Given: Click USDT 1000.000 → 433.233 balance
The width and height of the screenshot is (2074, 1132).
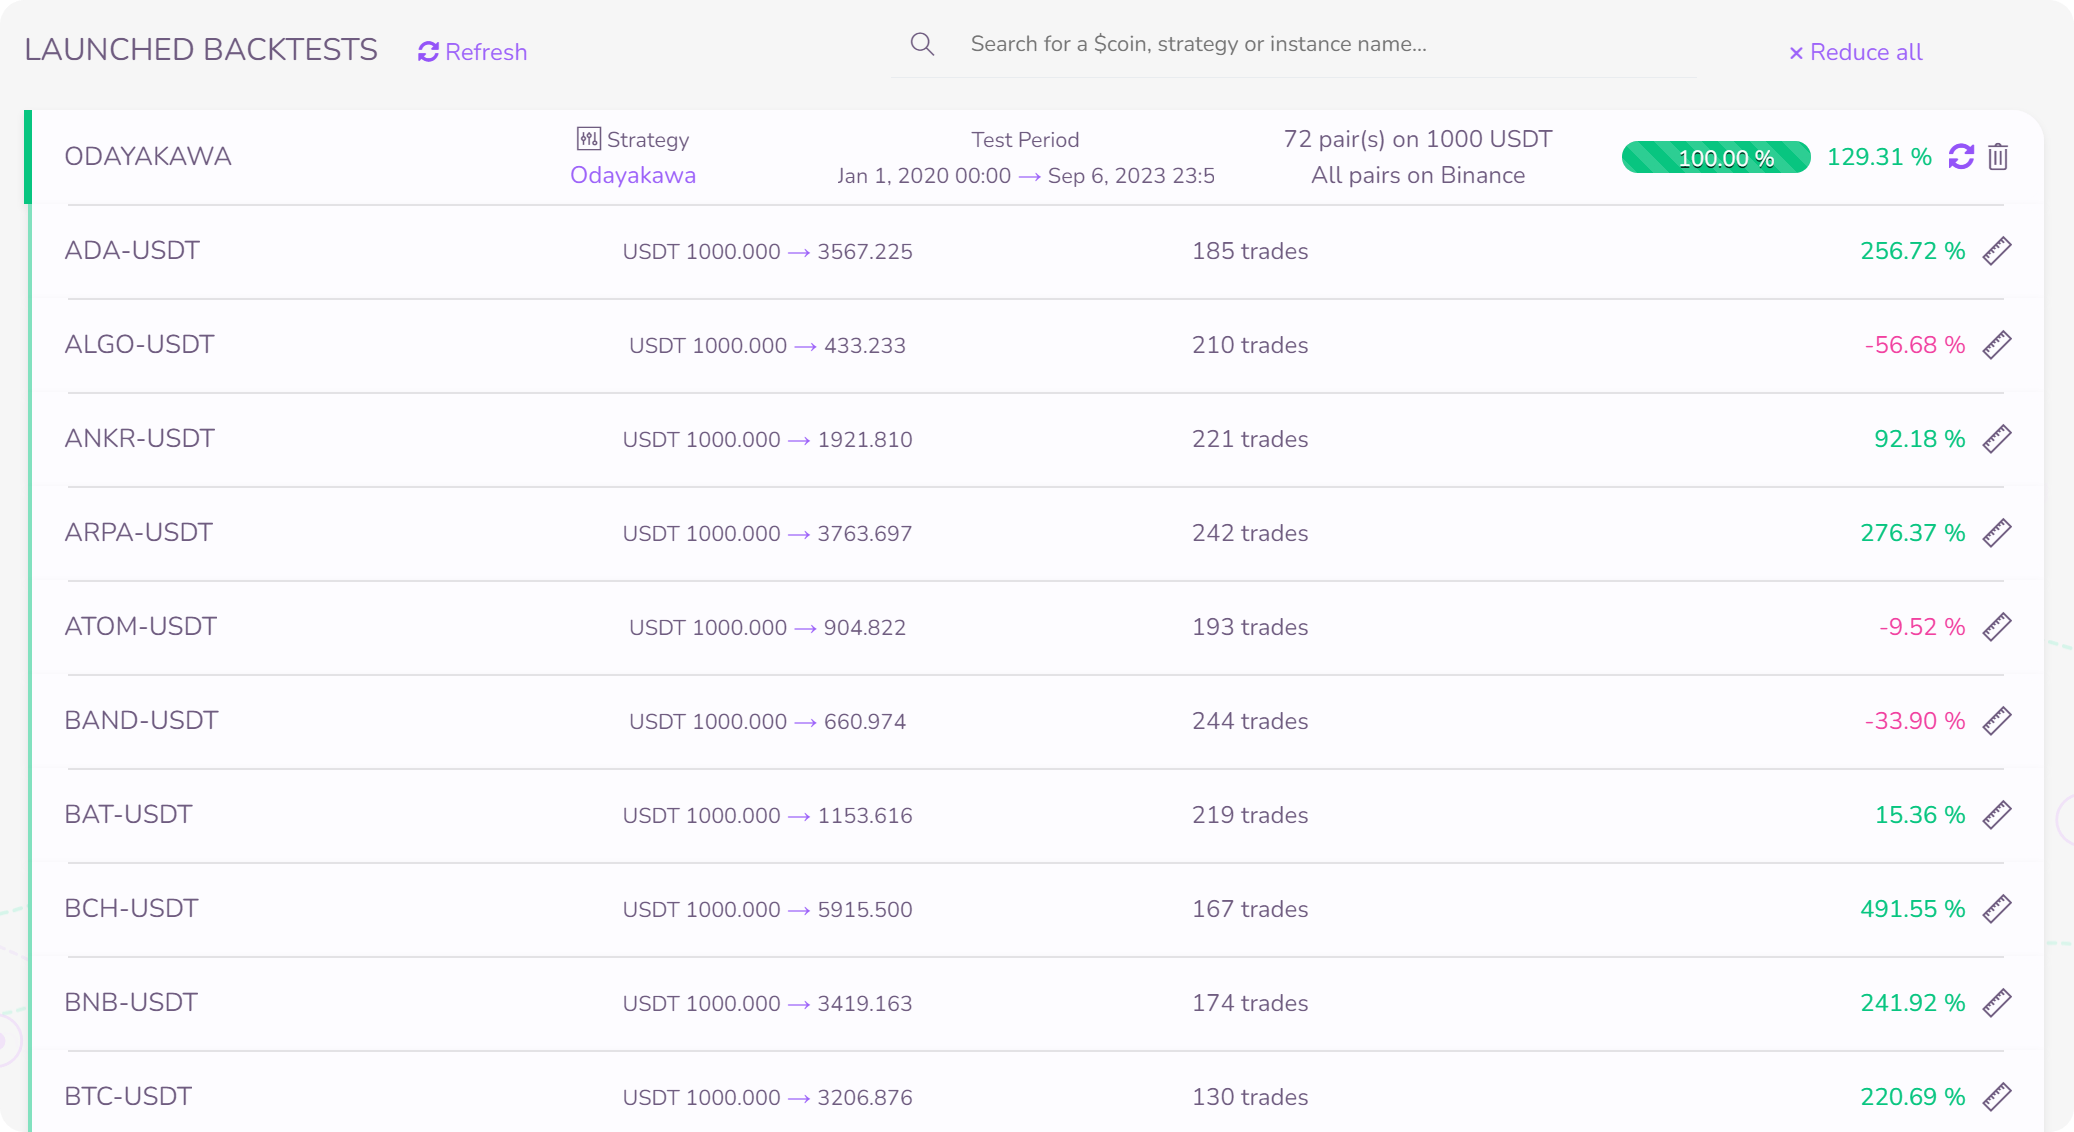Looking at the screenshot, I should point(767,346).
